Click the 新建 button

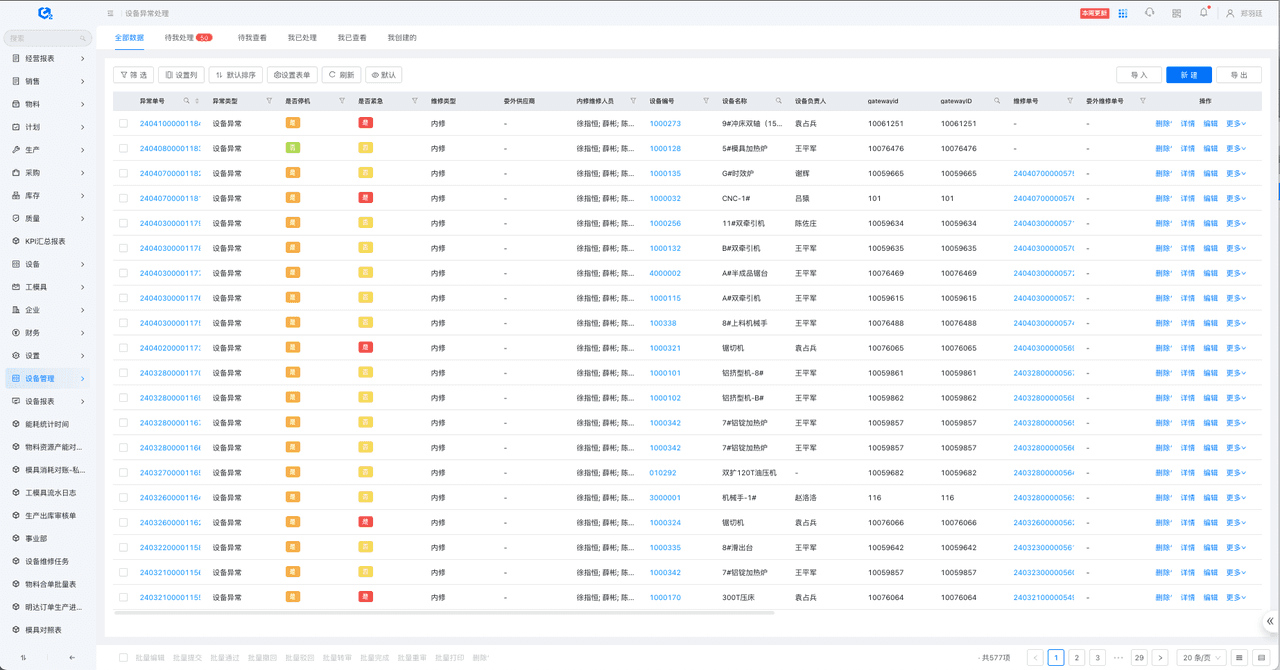(x=1189, y=75)
